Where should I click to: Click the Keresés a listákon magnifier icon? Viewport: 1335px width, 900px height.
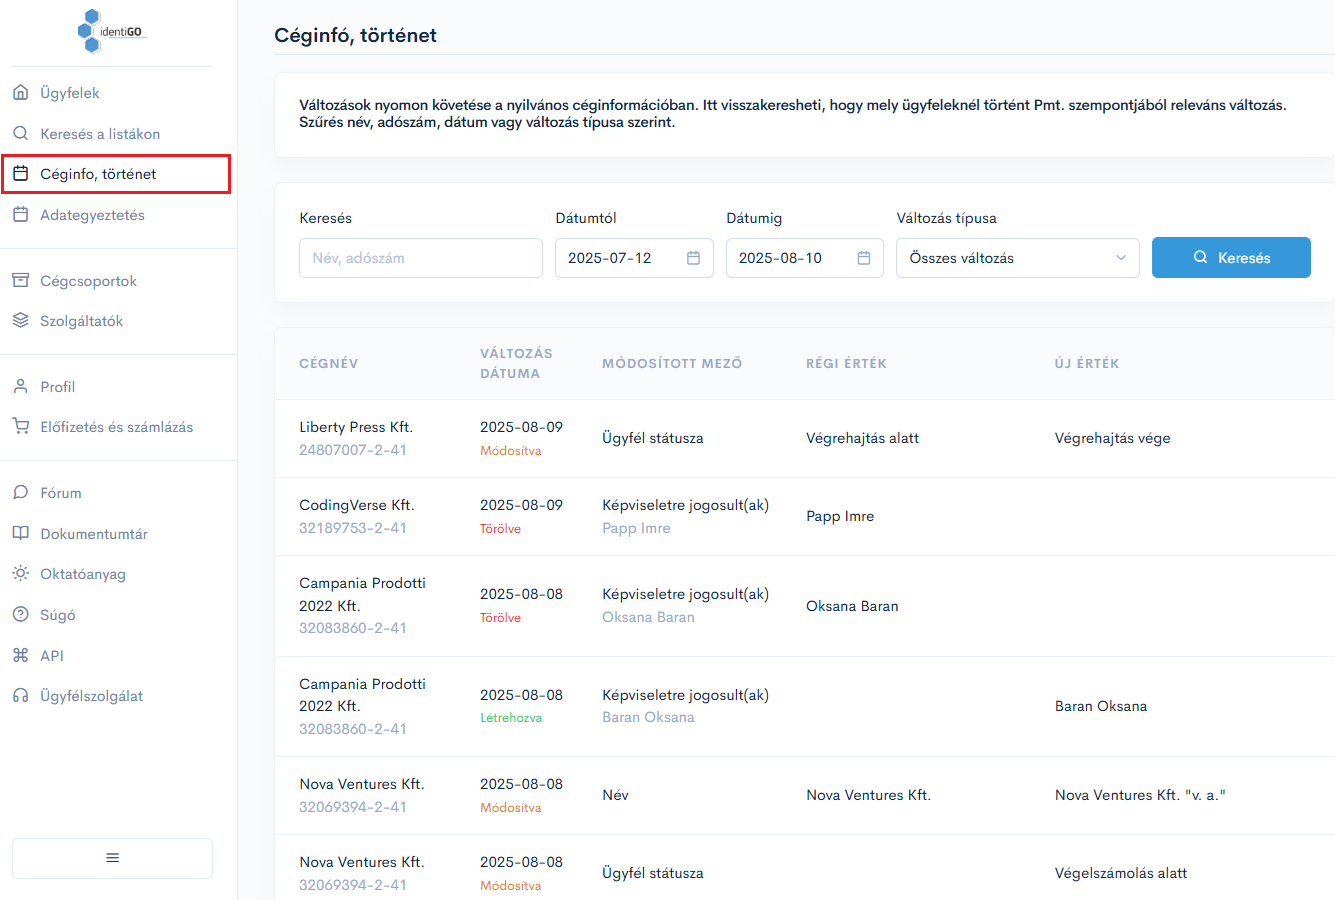click(20, 133)
